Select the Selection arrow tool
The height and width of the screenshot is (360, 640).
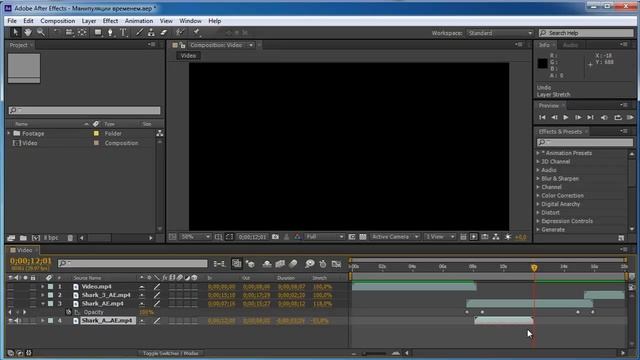(x=15, y=32)
